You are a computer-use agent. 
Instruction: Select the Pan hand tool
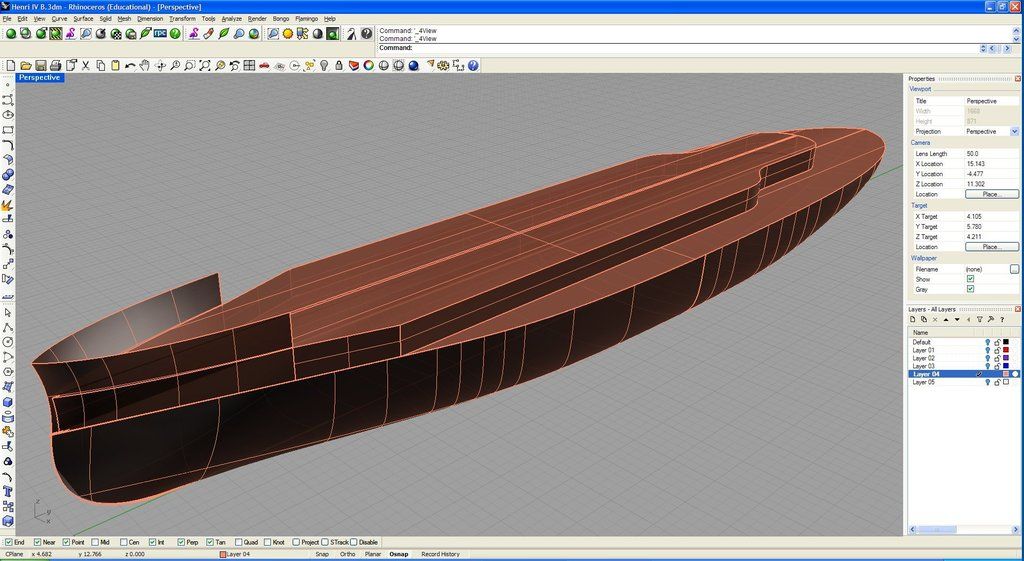[144, 65]
